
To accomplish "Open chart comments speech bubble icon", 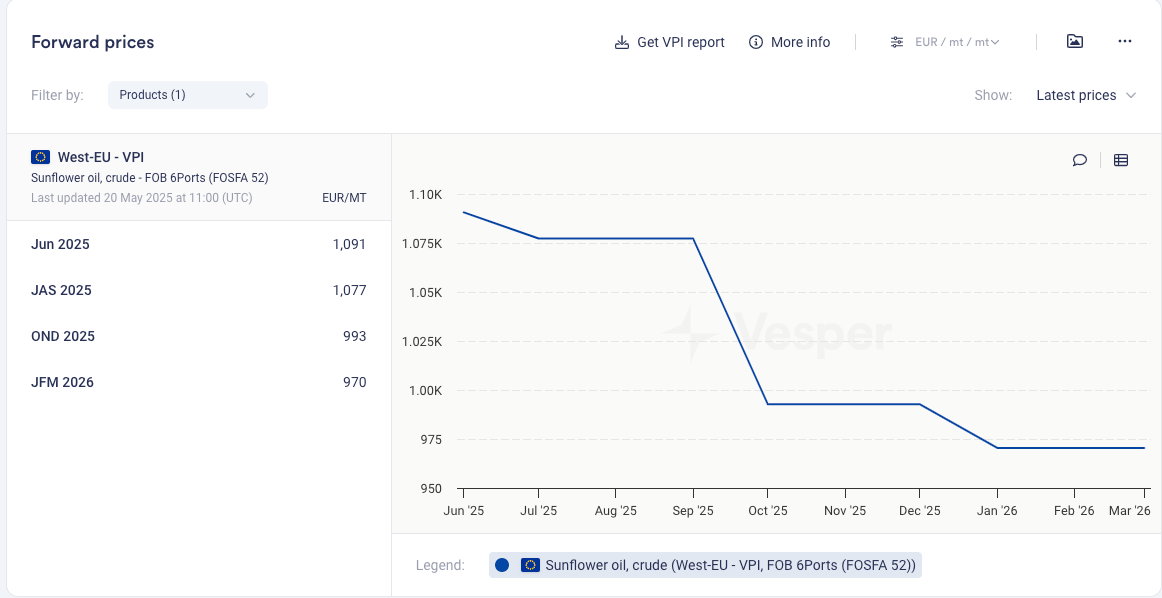I will pyautogui.click(x=1080, y=160).
